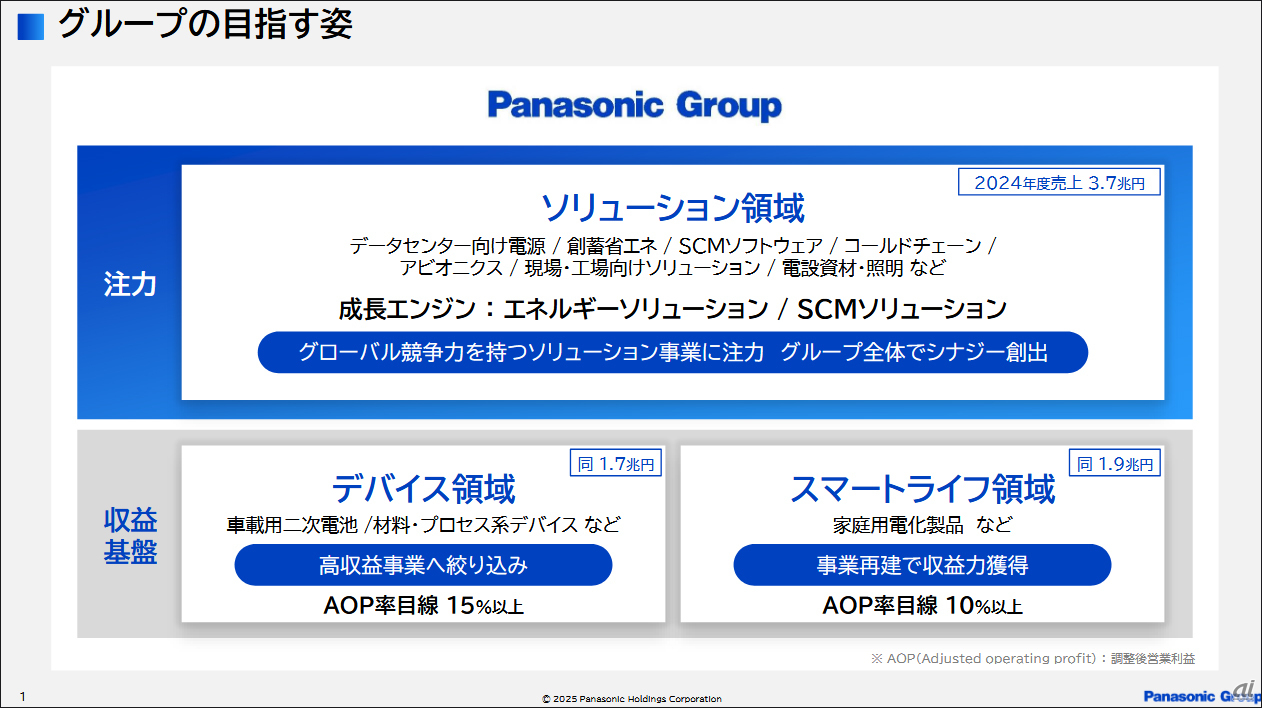Click the © 2025 Panasonic Holdings Corporation footer
Image resolution: width=1262 pixels, height=708 pixels.
(x=632, y=699)
